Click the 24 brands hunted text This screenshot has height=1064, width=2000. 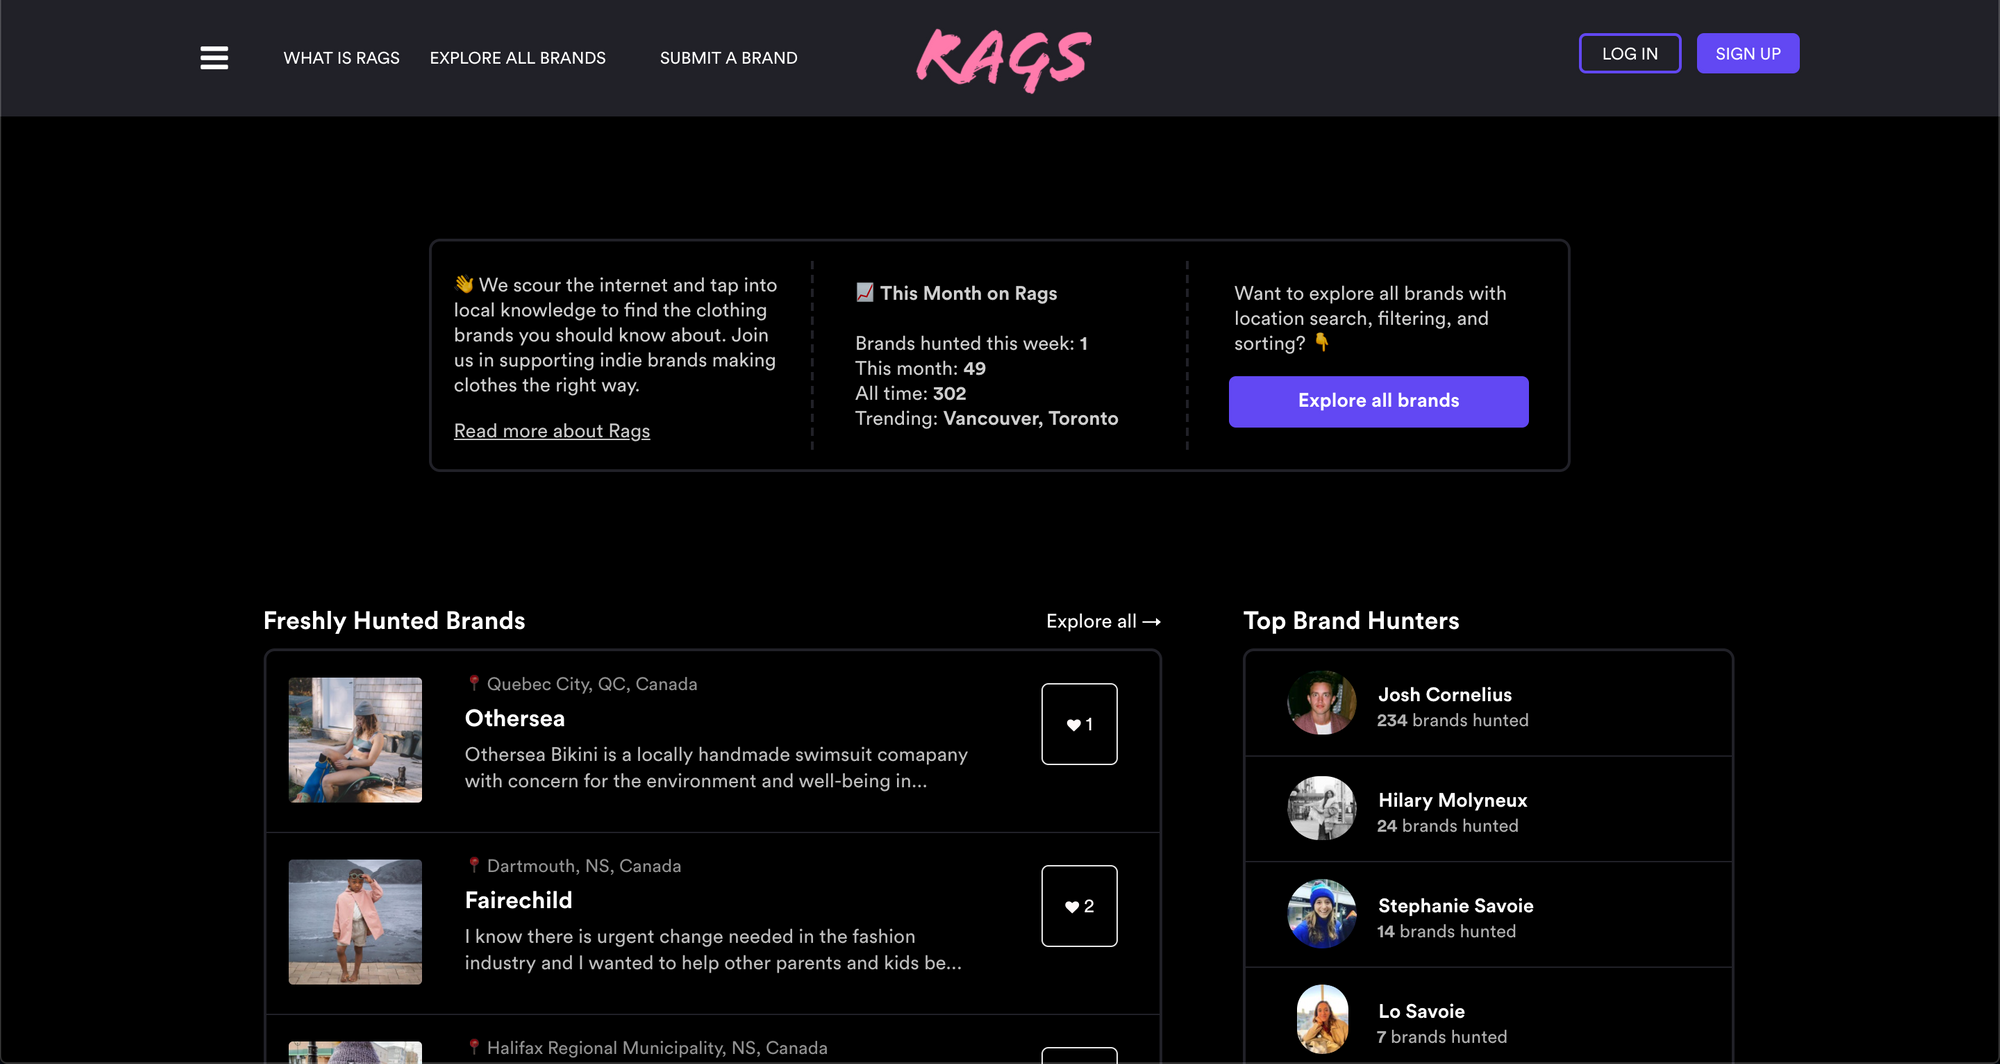tap(1447, 826)
